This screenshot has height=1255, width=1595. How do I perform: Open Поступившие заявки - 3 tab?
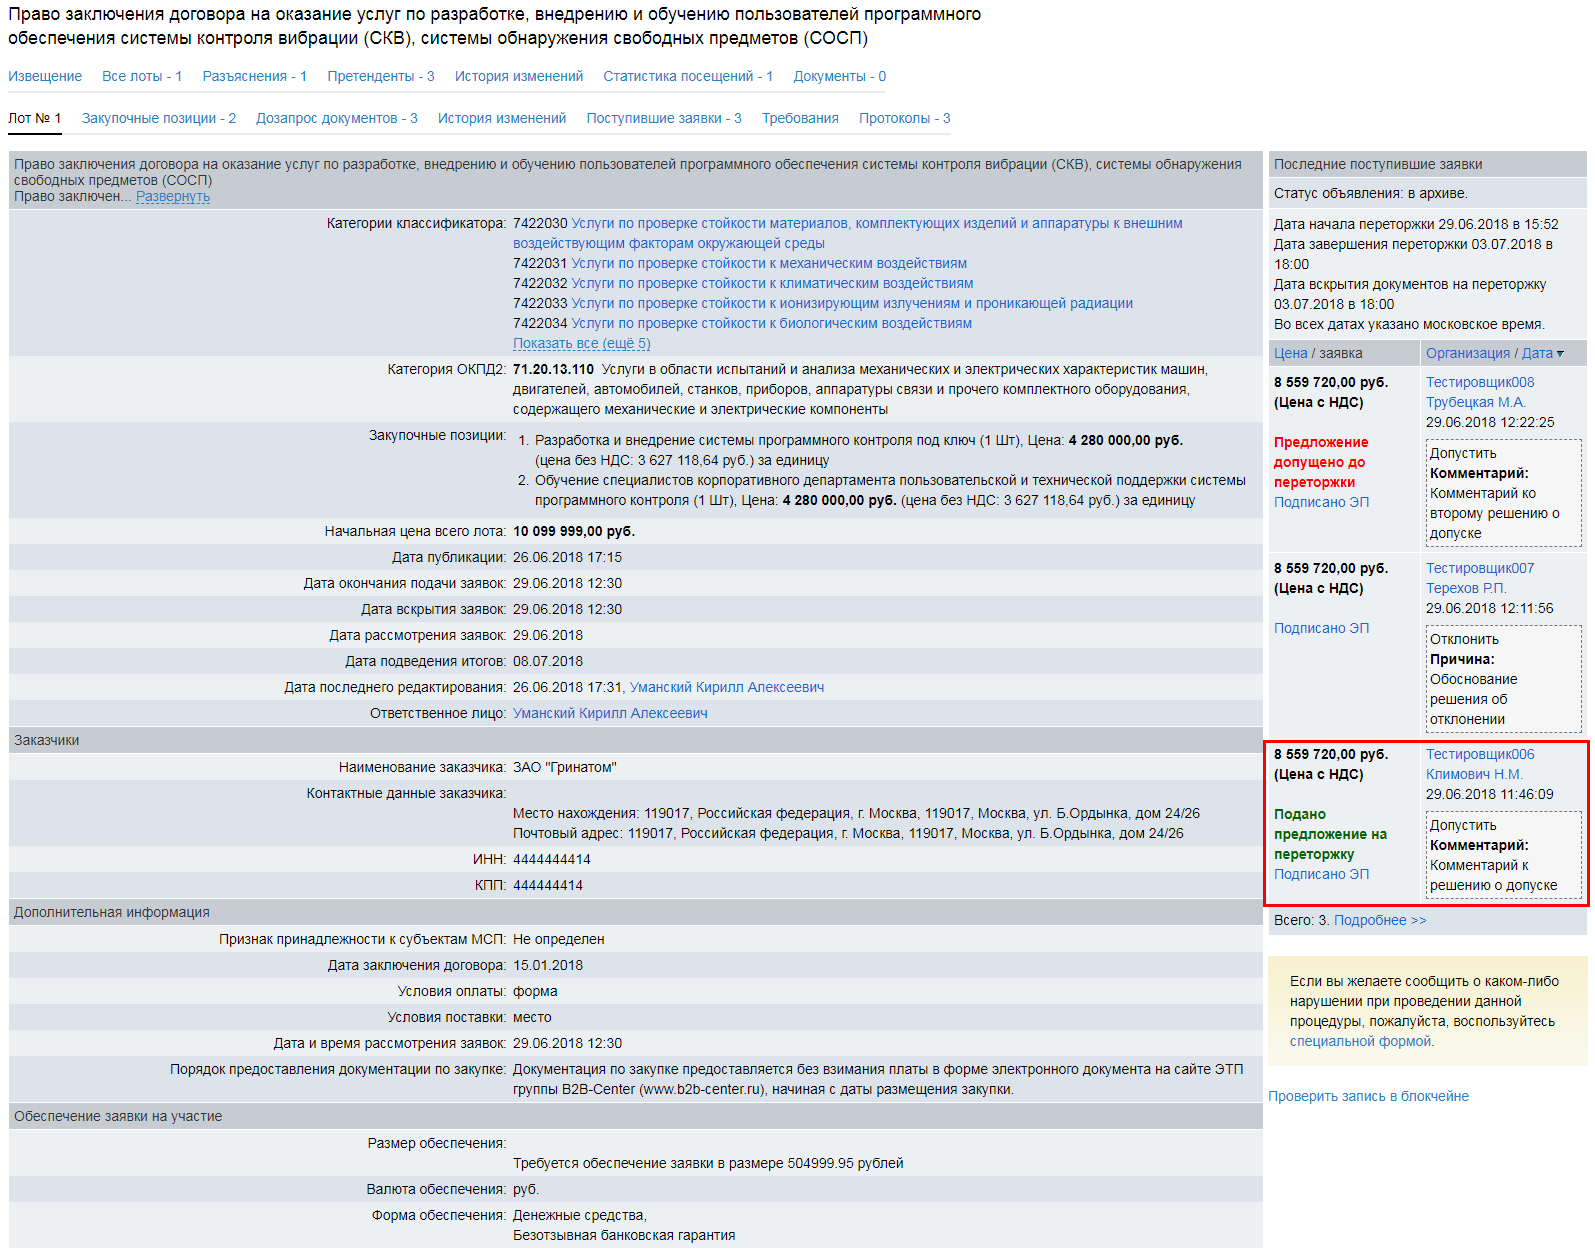point(663,119)
